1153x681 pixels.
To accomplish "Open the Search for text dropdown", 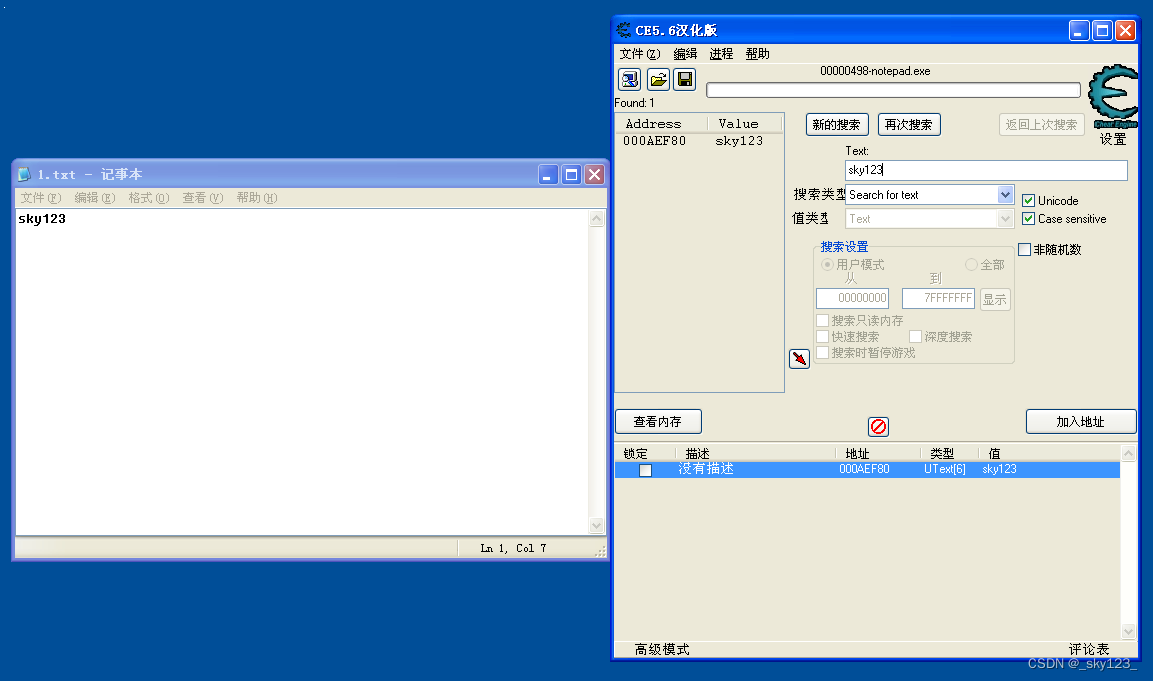I will pos(1005,195).
